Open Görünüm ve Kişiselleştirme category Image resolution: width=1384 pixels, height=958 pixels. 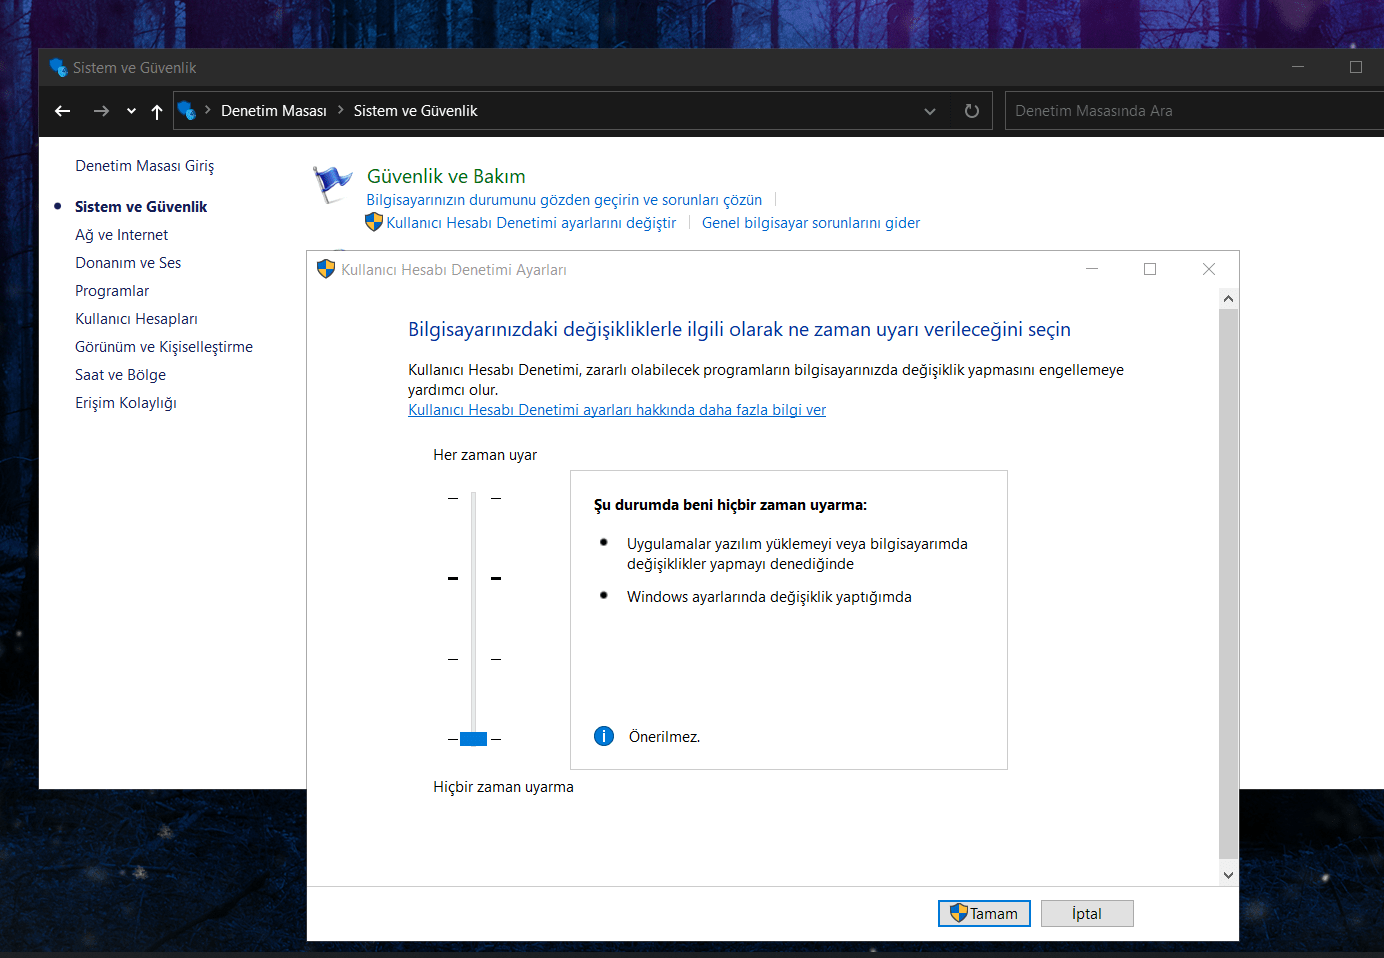pos(164,347)
